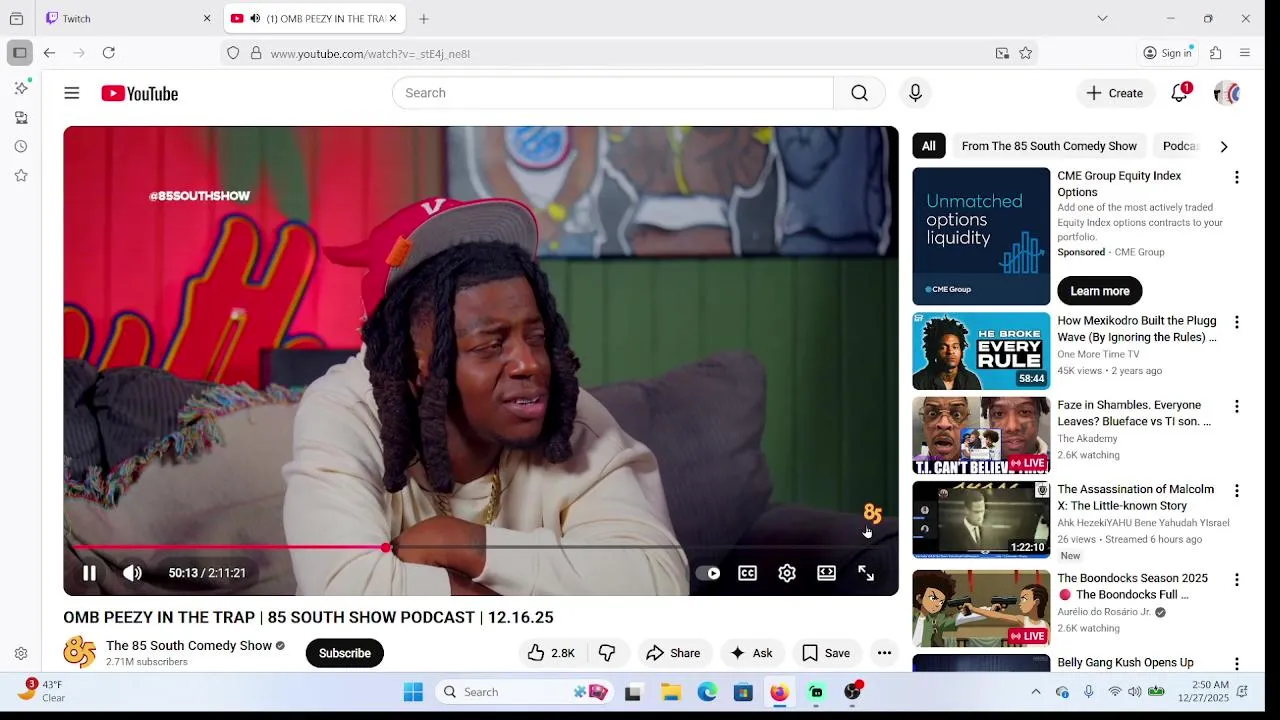Select From The 85 South Comedy Show chip
The image size is (1280, 720).
click(1049, 146)
